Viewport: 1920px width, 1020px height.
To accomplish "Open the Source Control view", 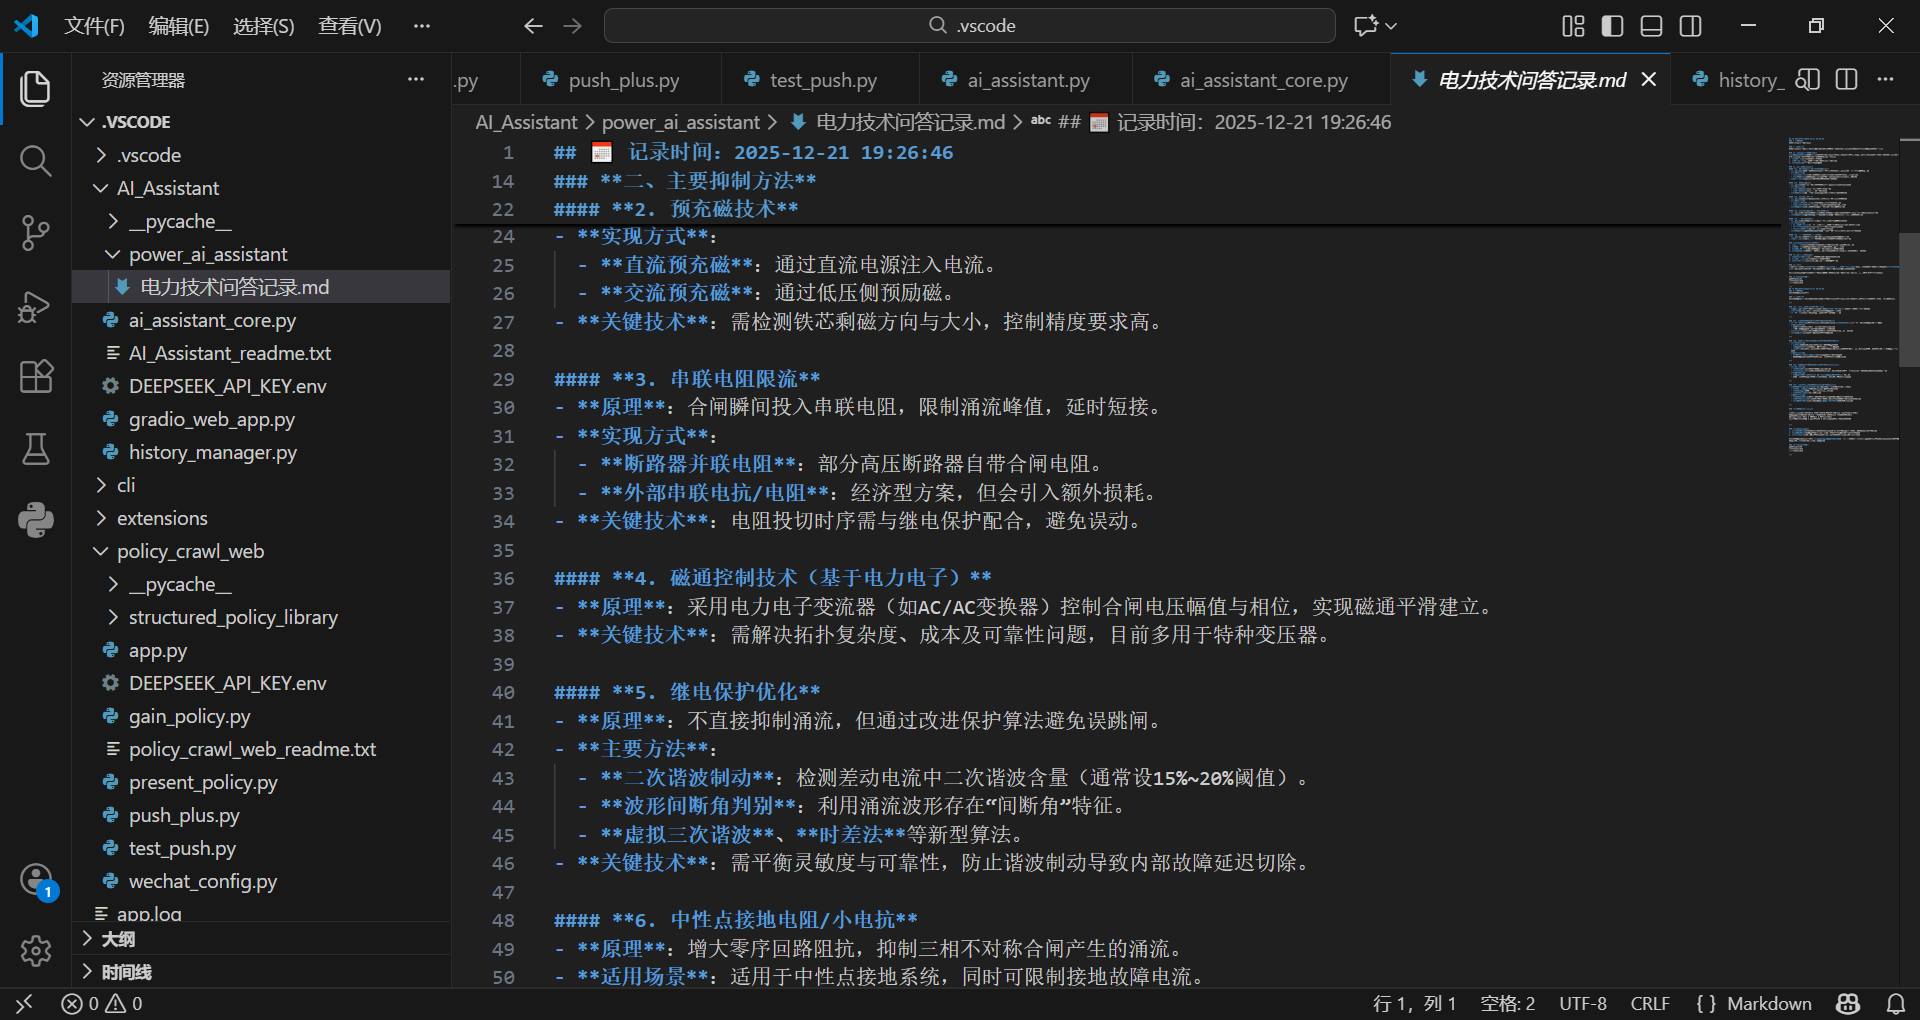I will [x=36, y=232].
